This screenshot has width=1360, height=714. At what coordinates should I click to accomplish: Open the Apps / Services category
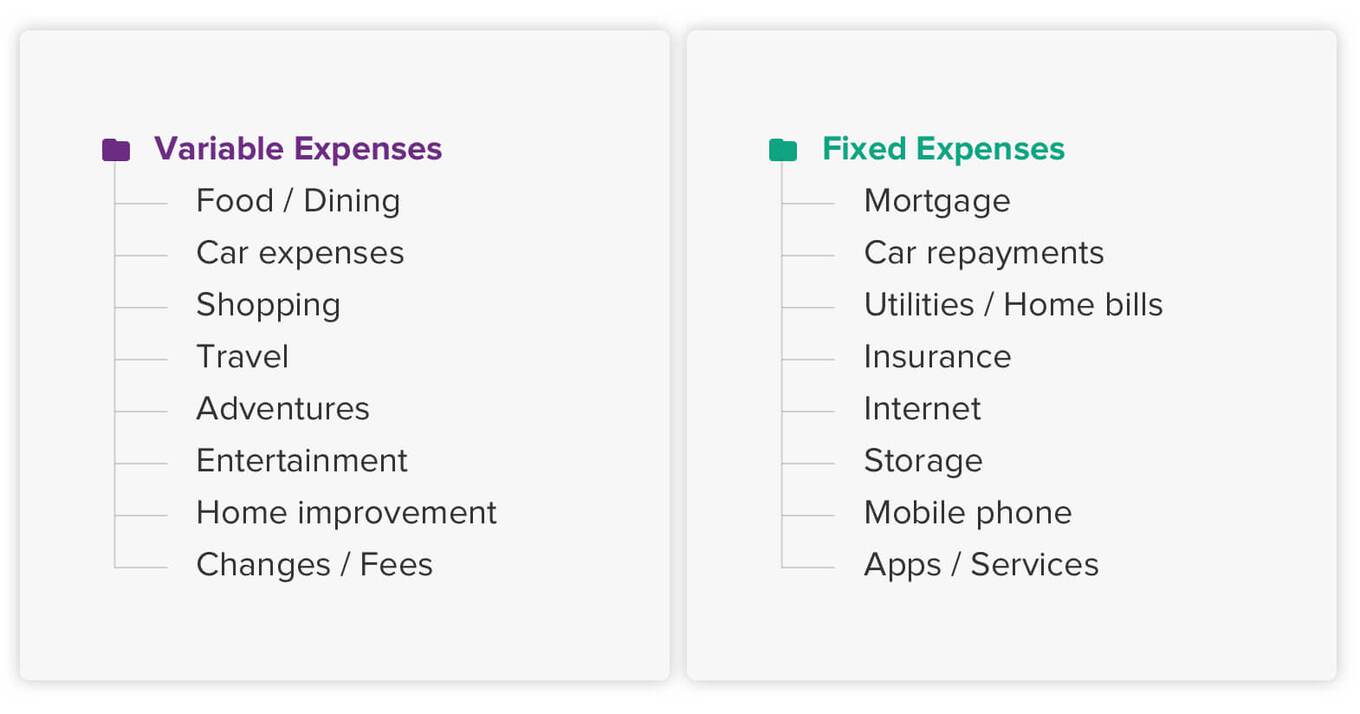click(981, 565)
